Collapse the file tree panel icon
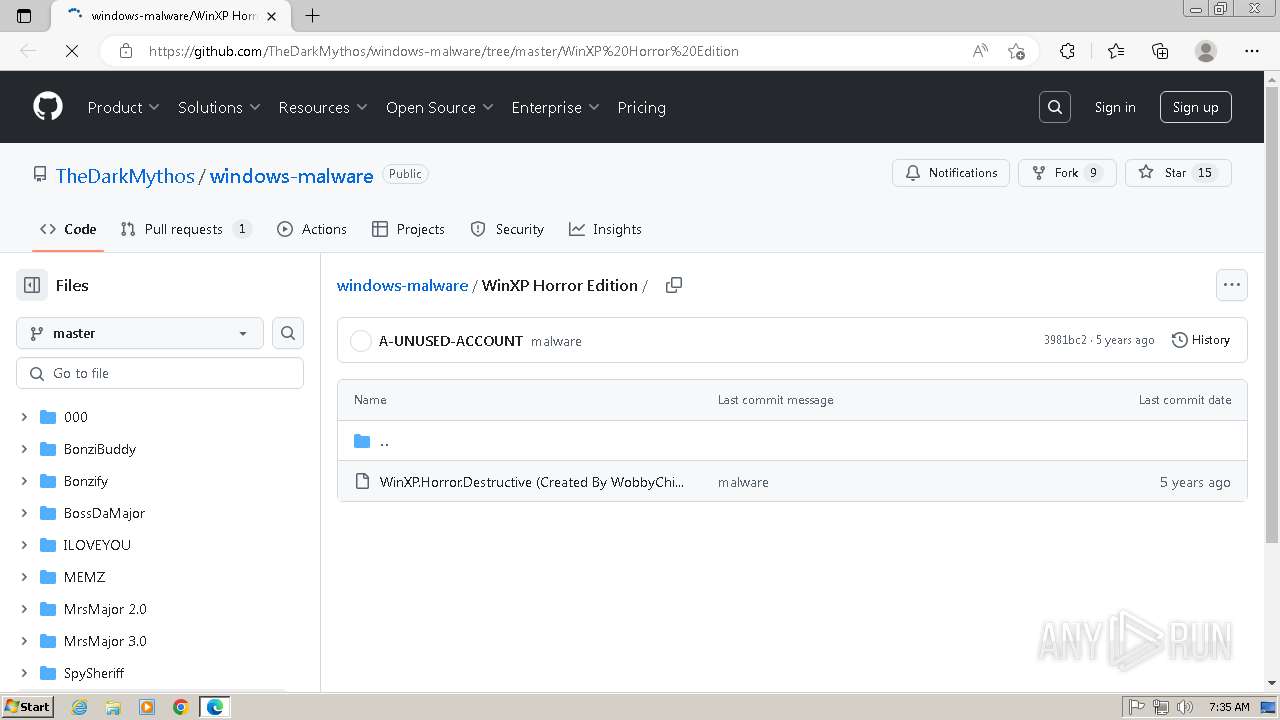This screenshot has height=720, width=1280. click(x=32, y=285)
